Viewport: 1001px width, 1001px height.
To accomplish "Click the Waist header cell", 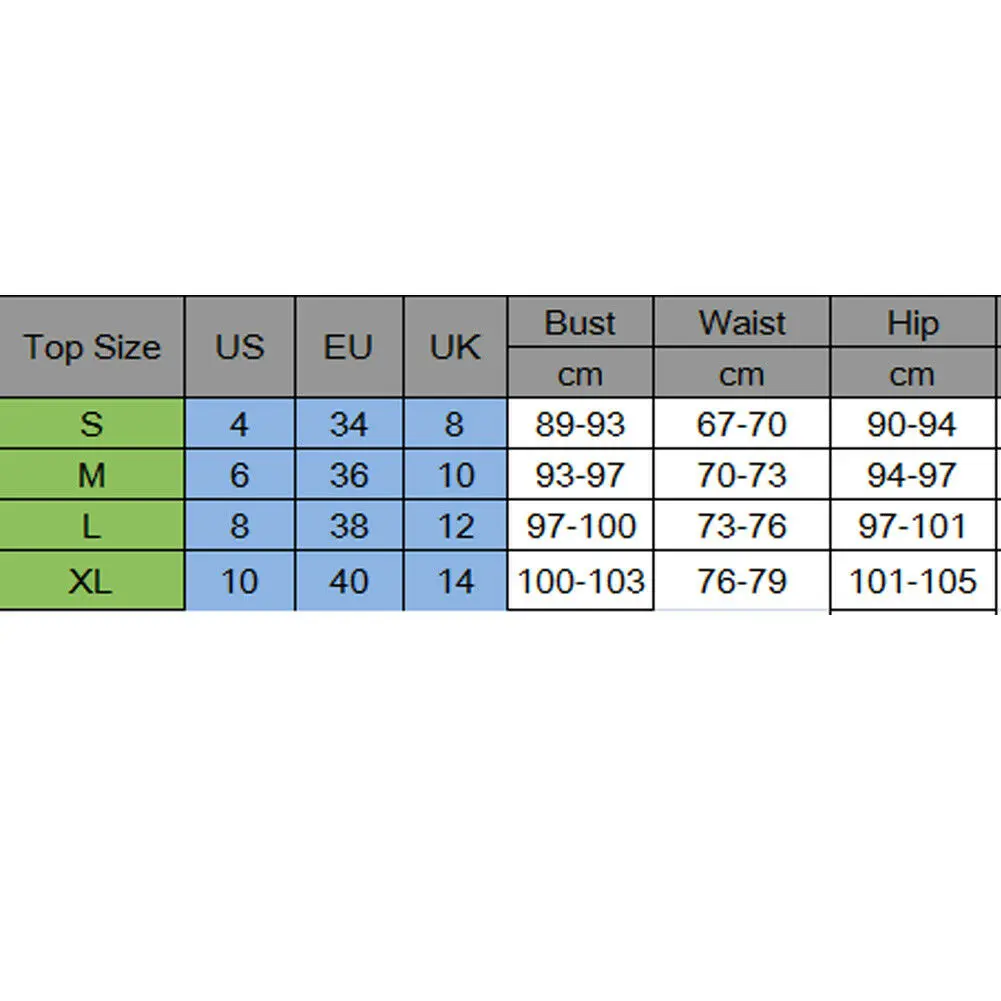I will [x=742, y=322].
